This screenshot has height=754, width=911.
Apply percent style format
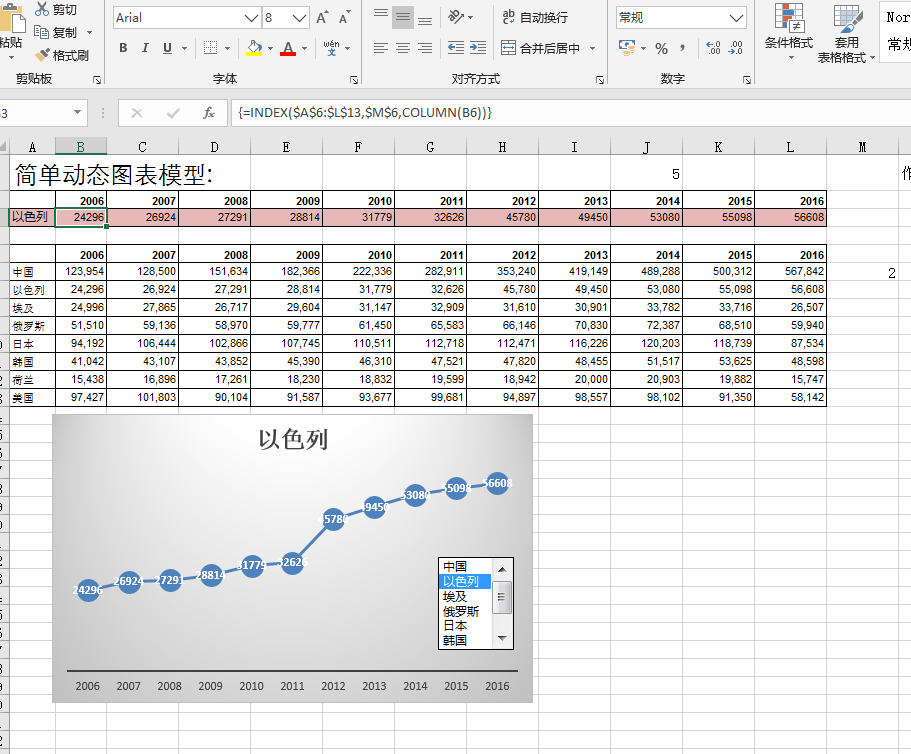(661, 48)
